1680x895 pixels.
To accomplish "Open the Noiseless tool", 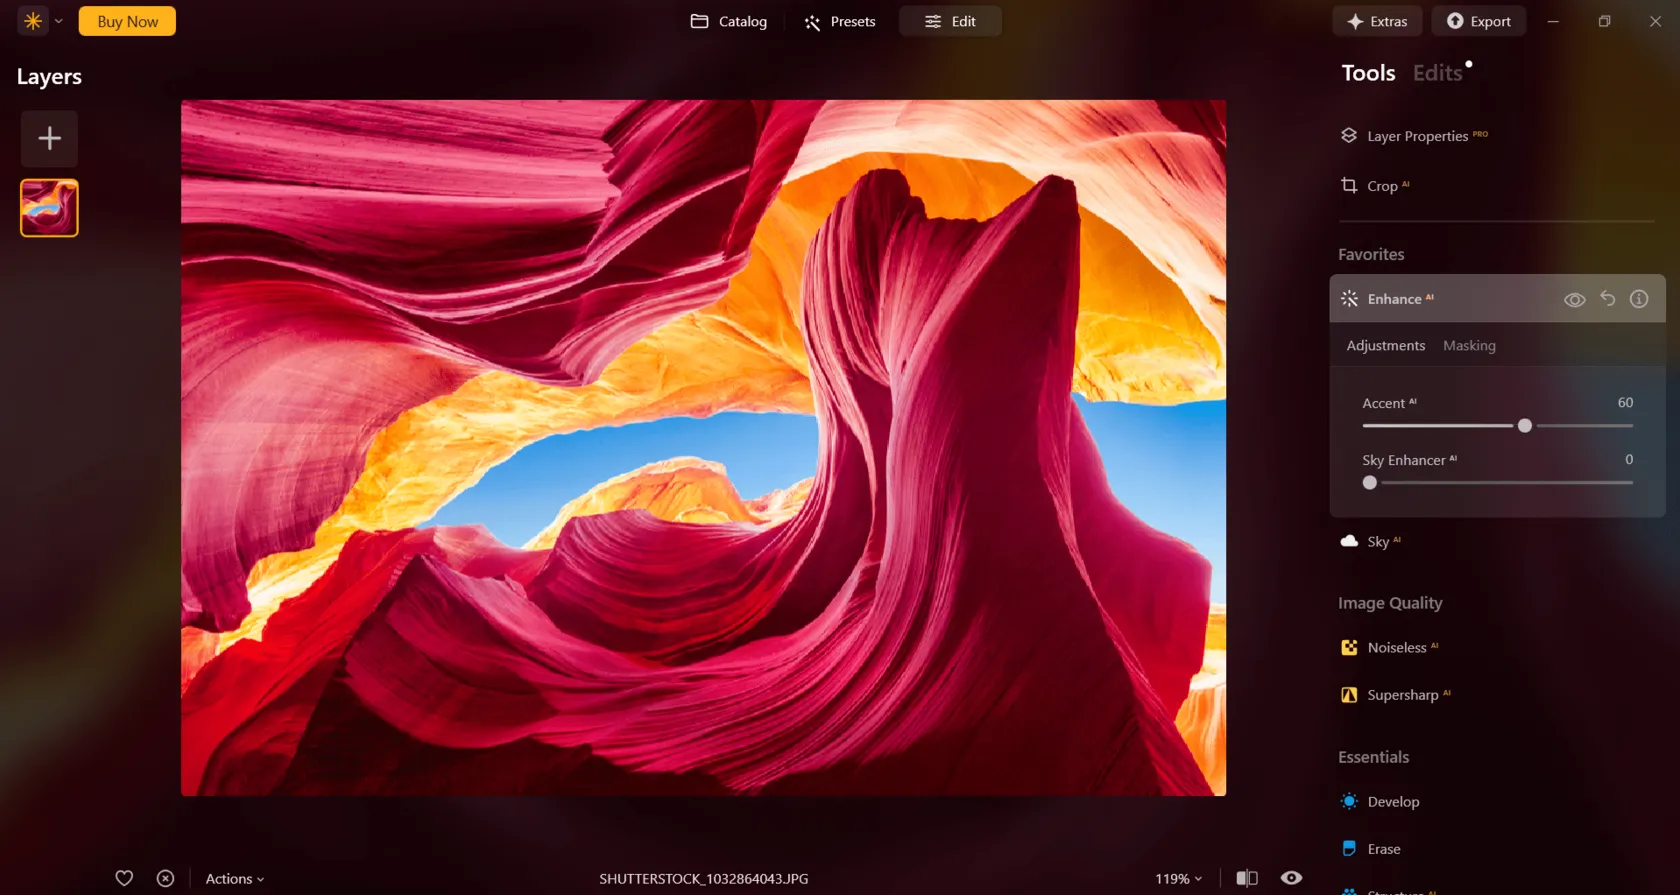I will pos(1396,648).
